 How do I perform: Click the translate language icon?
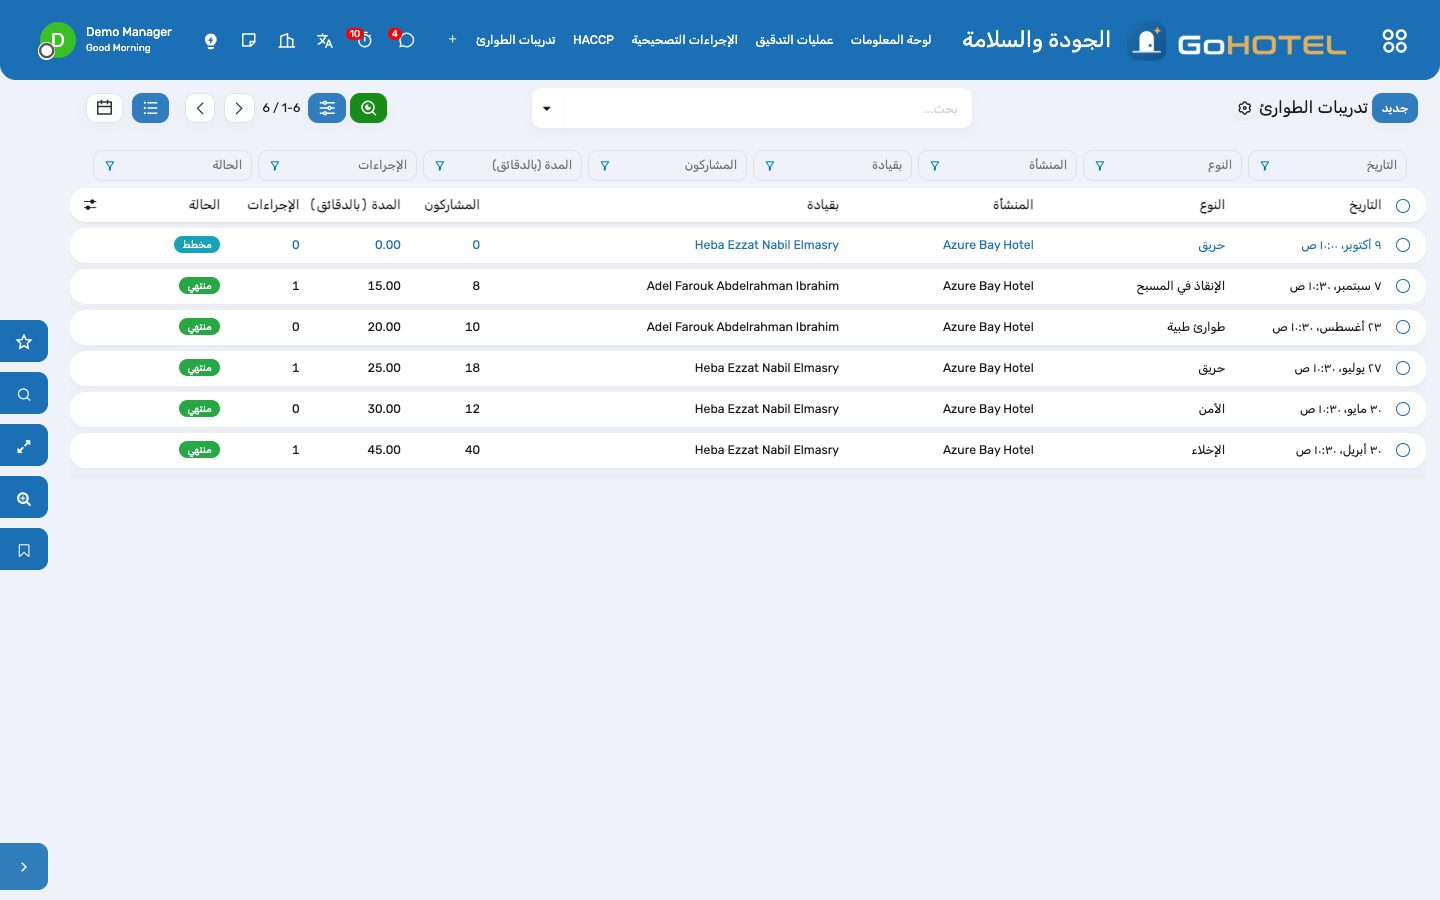pyautogui.click(x=325, y=40)
